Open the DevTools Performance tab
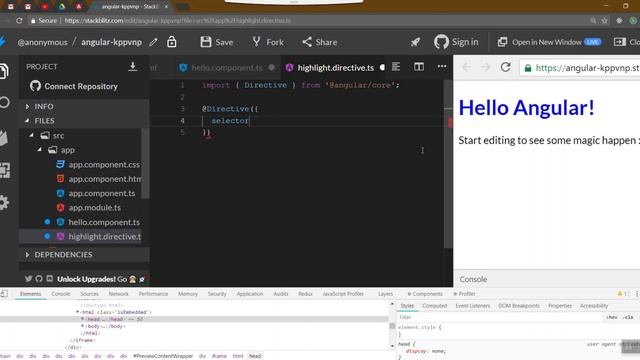Screen dimensions: 640x360 pyautogui.click(x=153, y=294)
